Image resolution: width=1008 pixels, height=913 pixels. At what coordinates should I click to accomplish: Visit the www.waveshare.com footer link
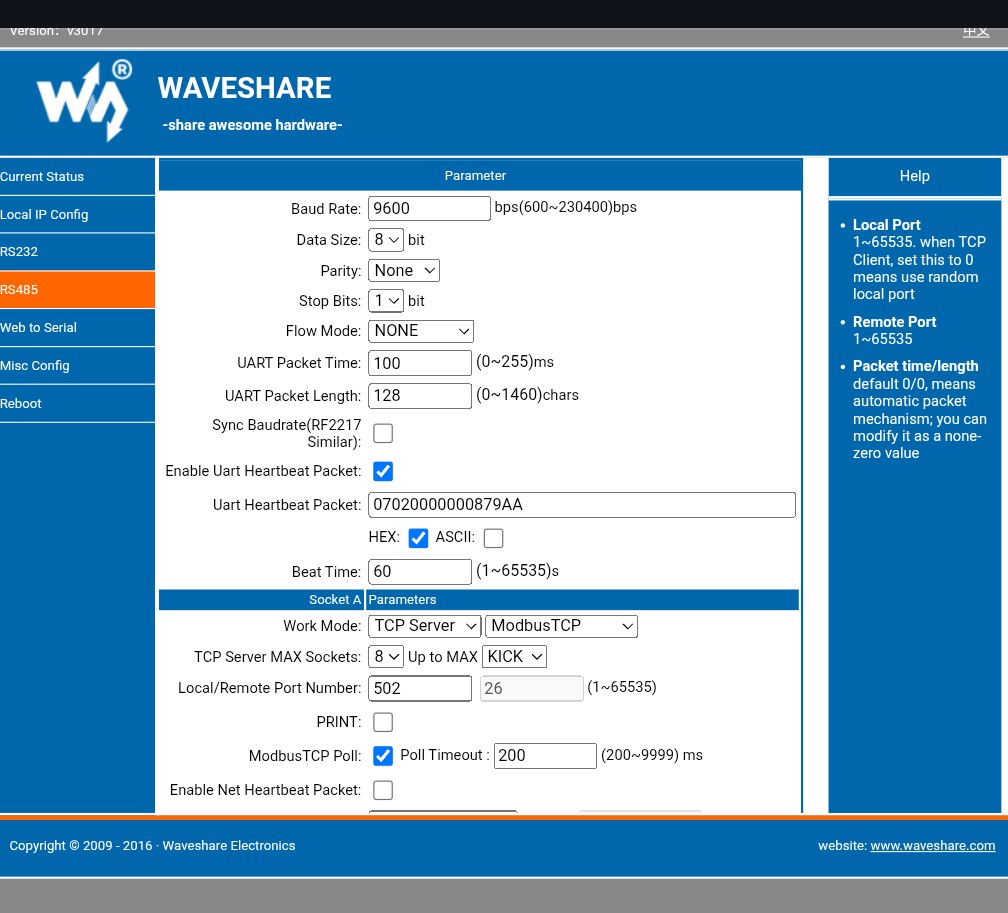(x=932, y=846)
